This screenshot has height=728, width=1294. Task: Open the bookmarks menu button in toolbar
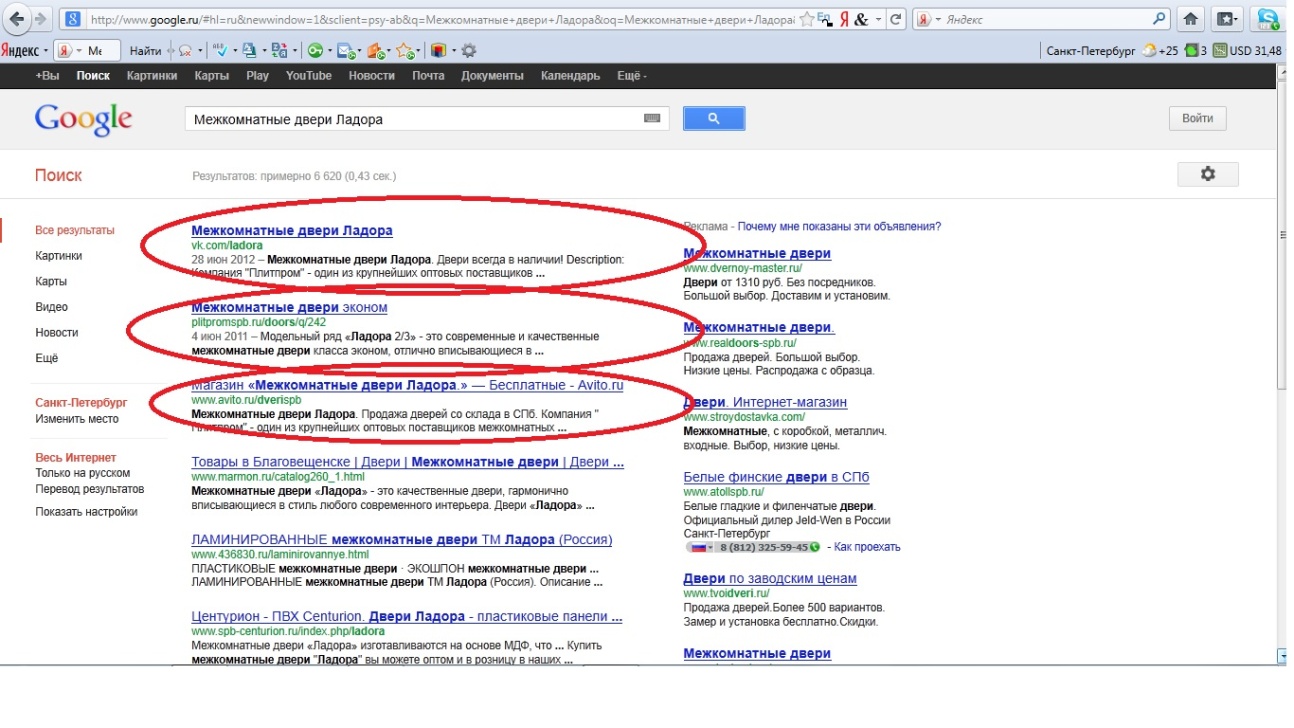click(x=1227, y=19)
